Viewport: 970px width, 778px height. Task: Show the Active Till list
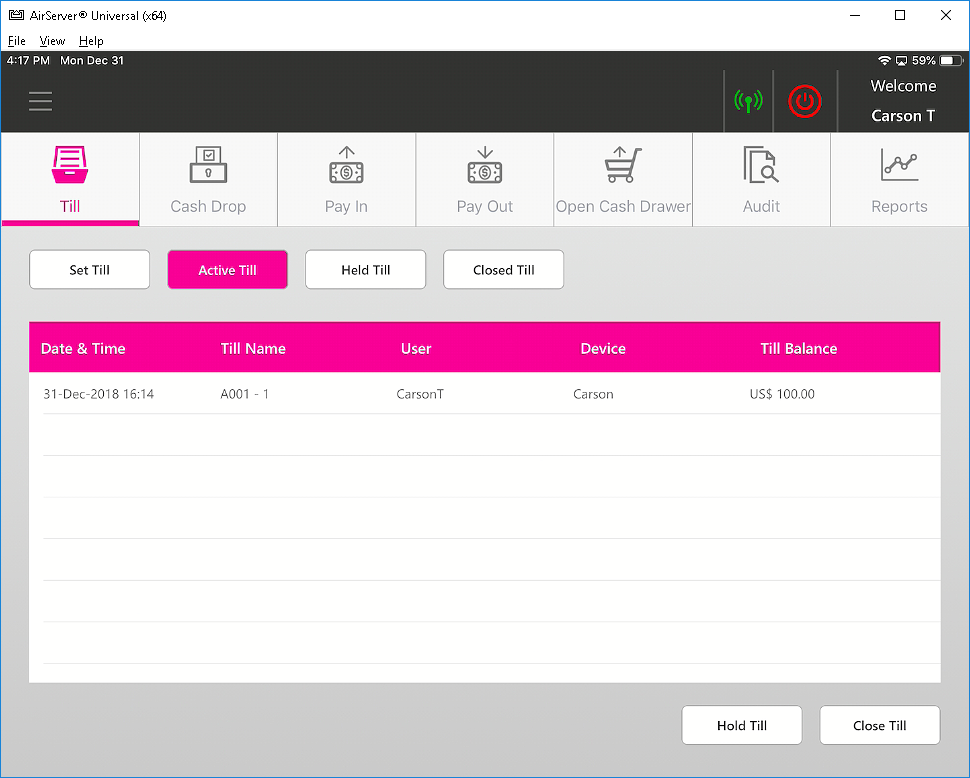[228, 270]
